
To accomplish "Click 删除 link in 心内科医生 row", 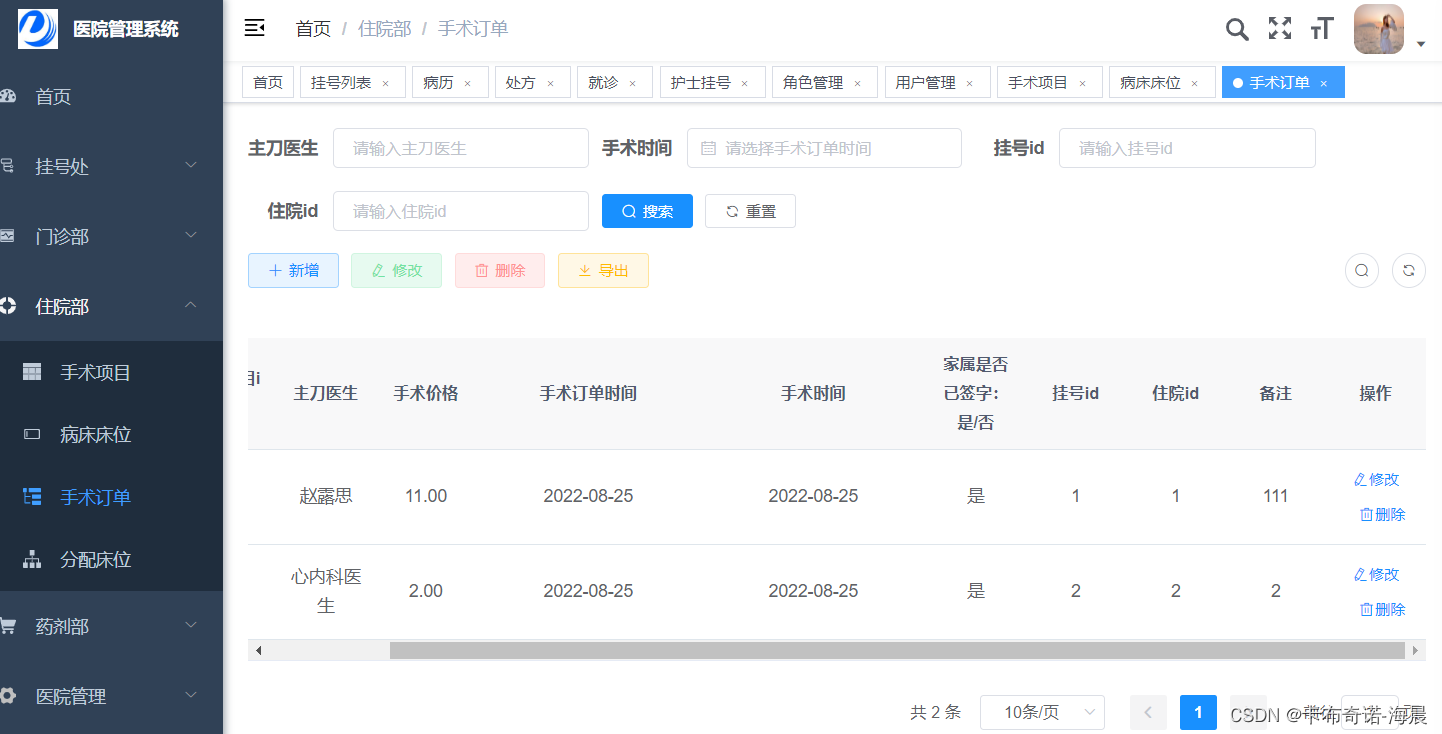I will click(x=1382, y=609).
